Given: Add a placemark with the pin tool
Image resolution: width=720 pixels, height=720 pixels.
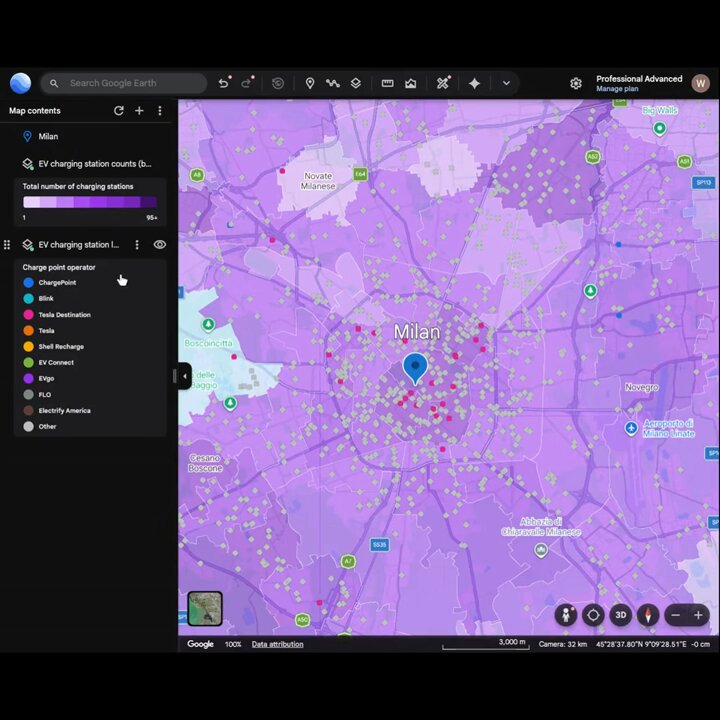Looking at the screenshot, I should [x=310, y=83].
